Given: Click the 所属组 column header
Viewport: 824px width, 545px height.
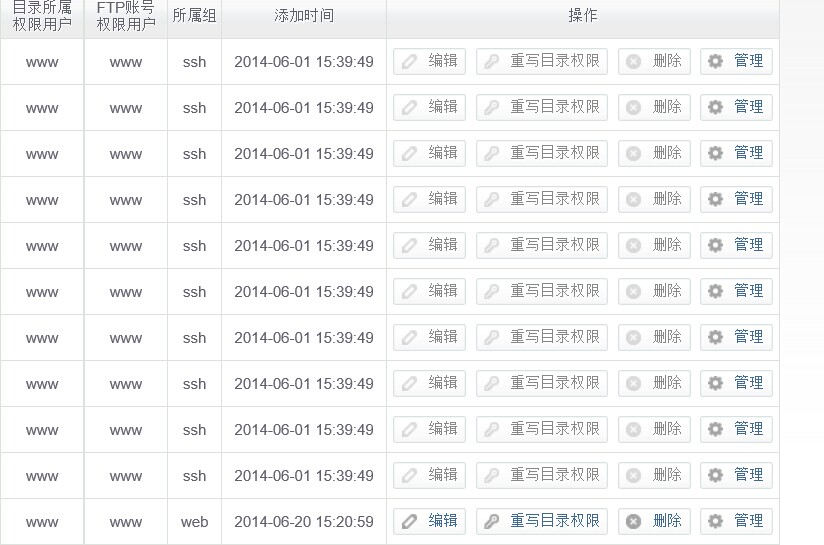Looking at the screenshot, I should (x=194, y=16).
